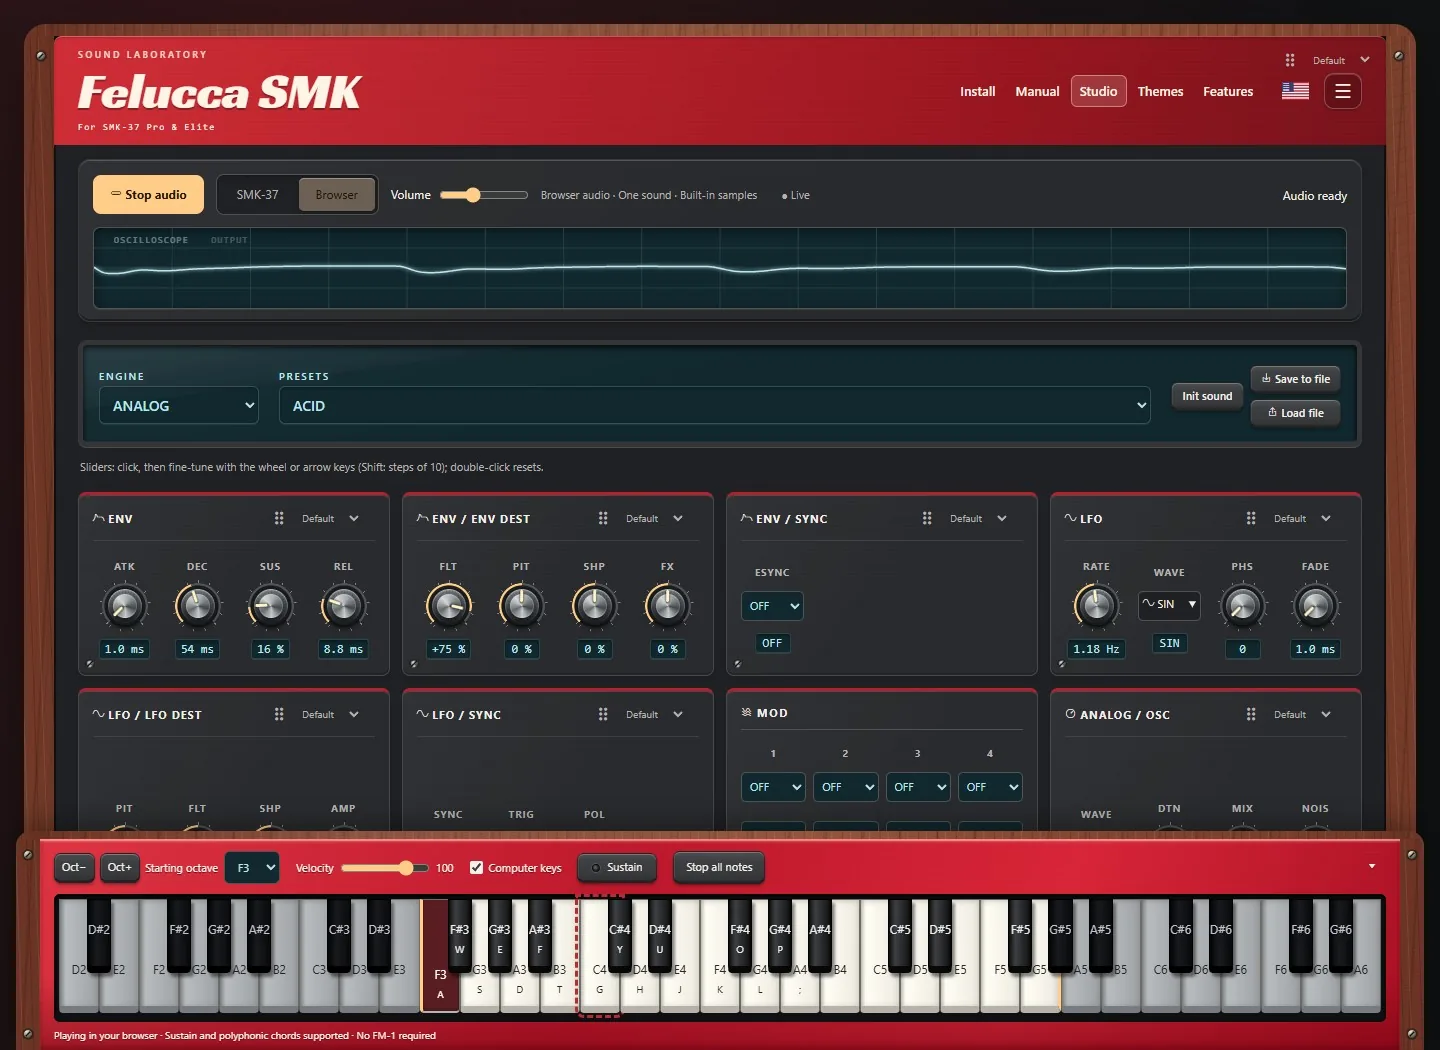
Task: Click the ENV / SYNC grip dots icon
Action: [x=927, y=518]
